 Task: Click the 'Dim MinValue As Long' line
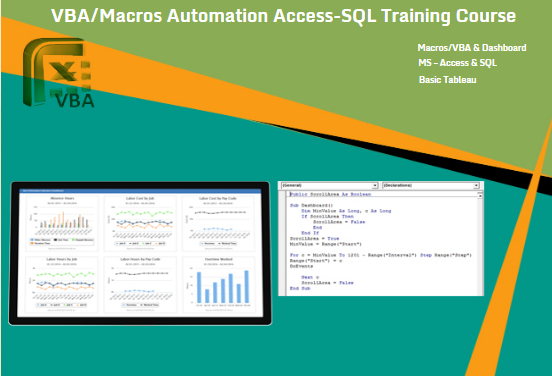pos(346,211)
